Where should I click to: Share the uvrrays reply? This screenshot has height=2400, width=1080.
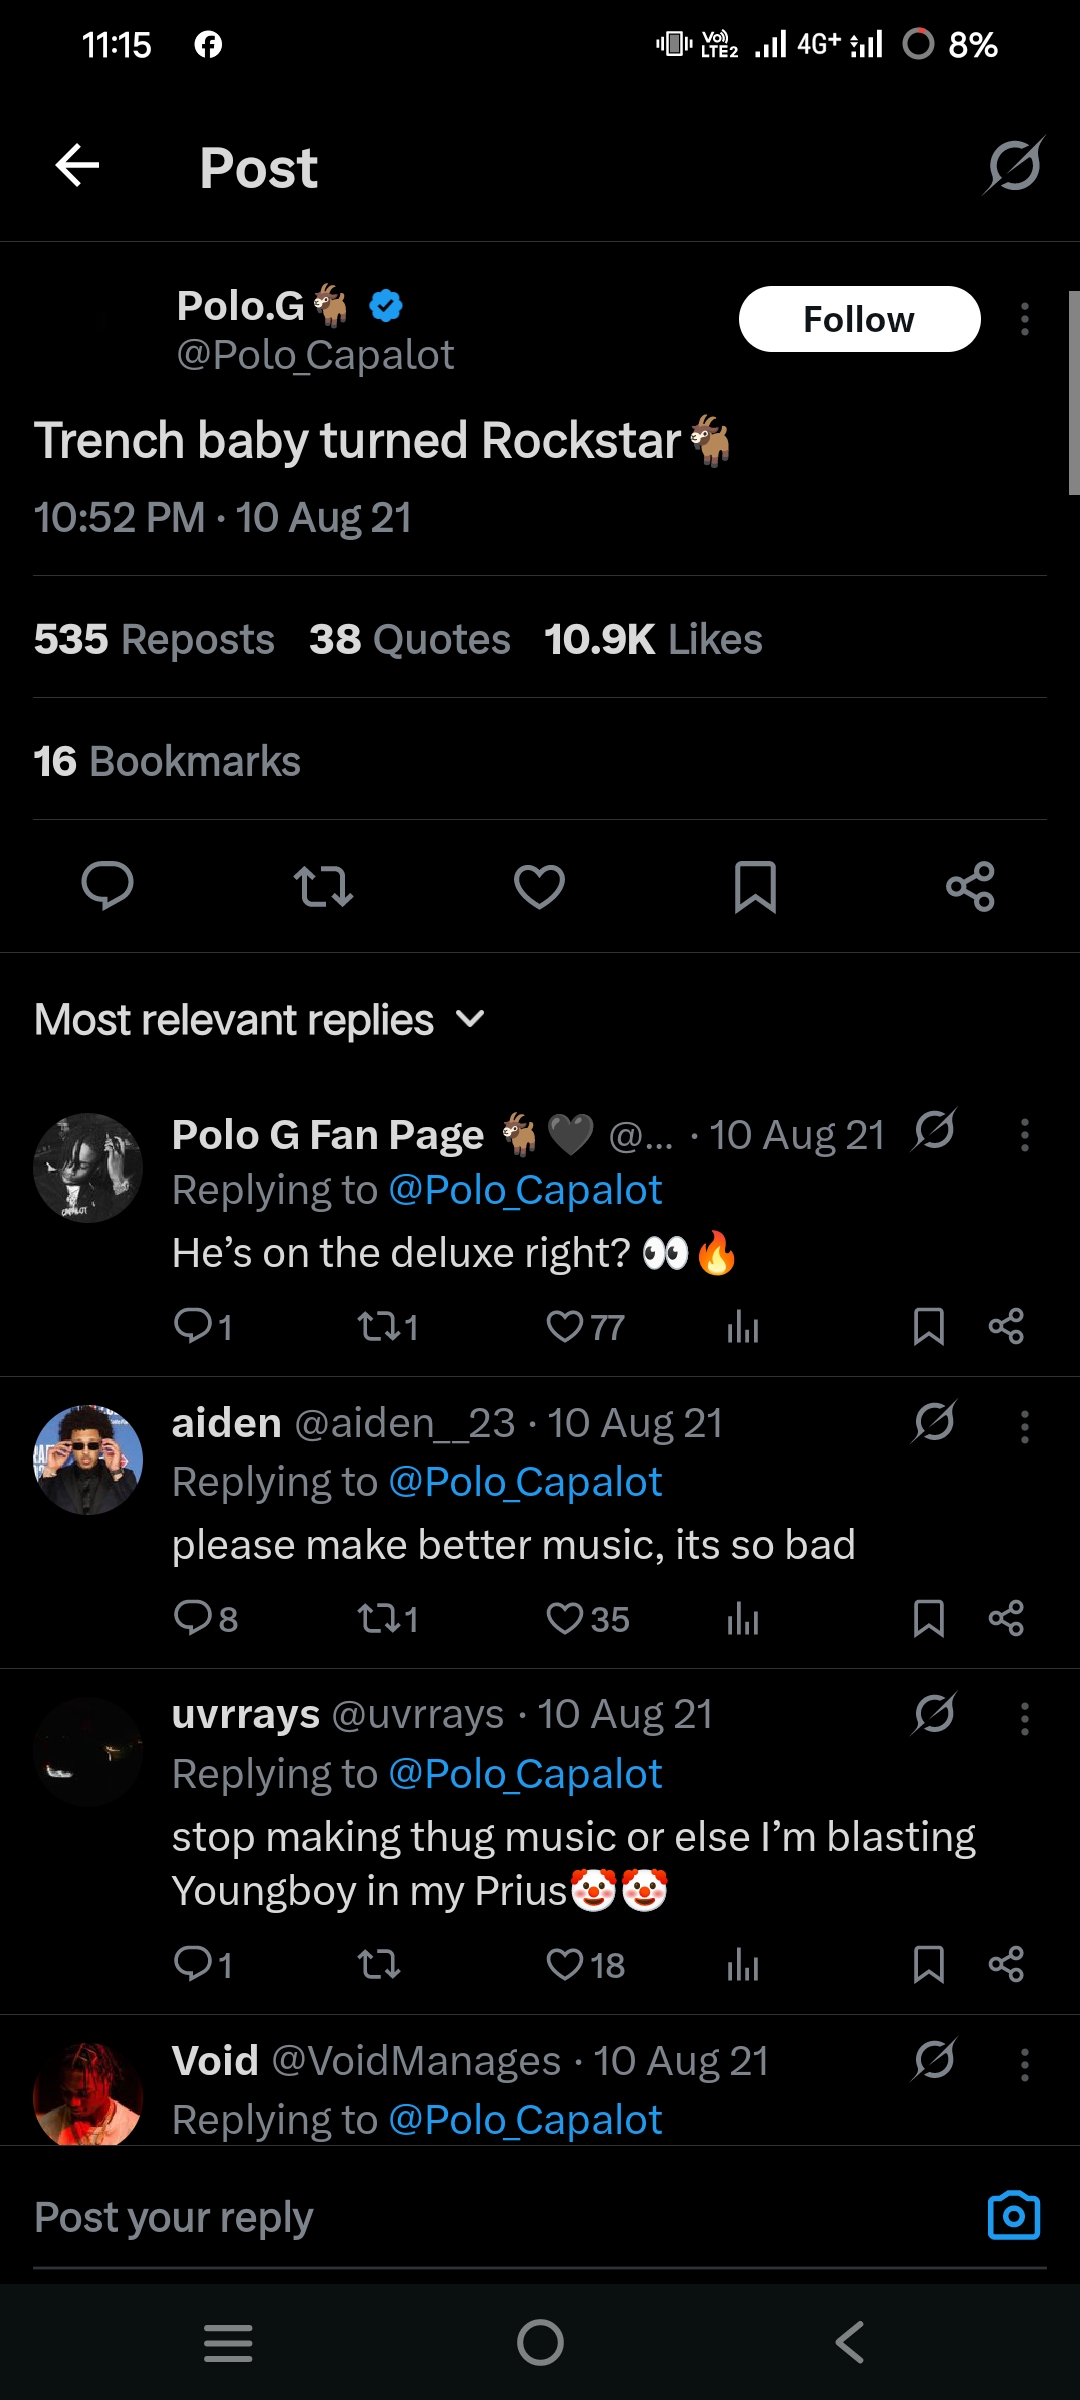point(1005,1965)
